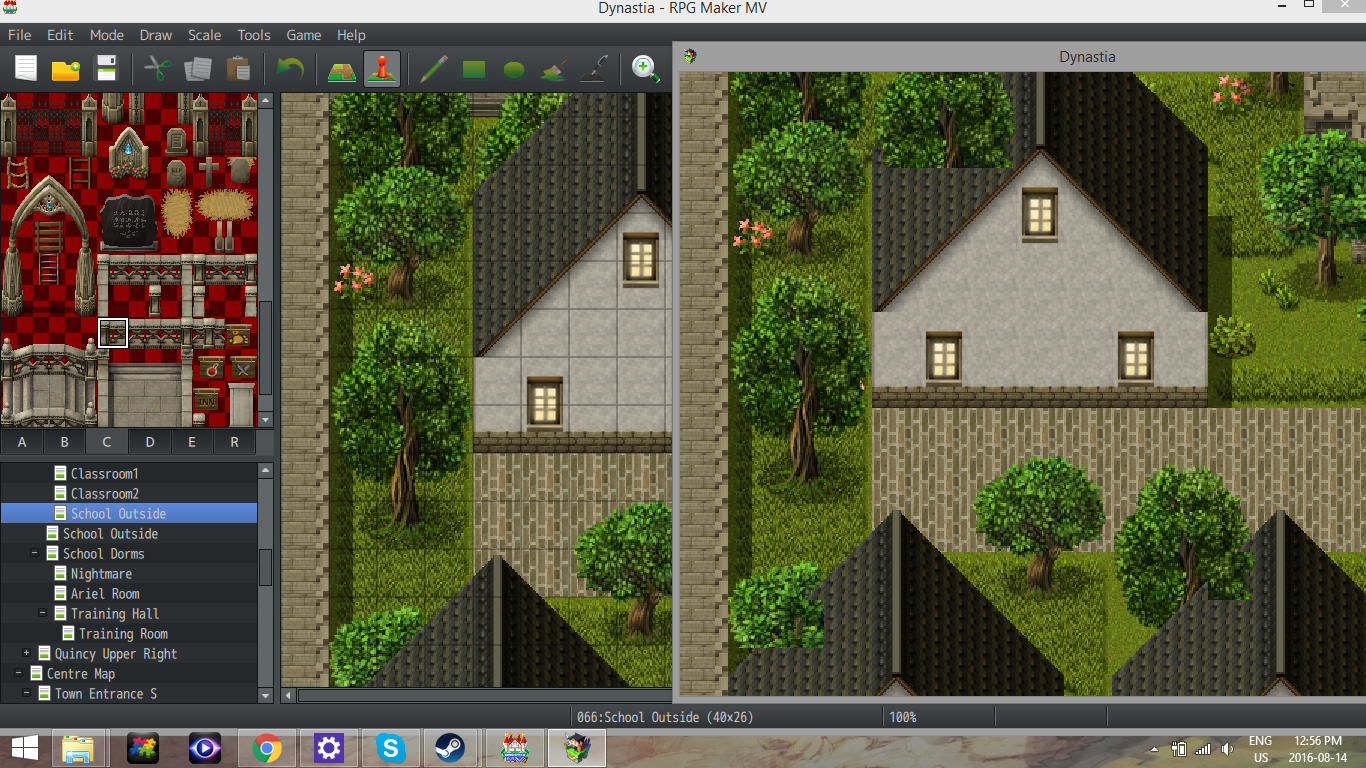Switch to tileset tab A

pos(22,442)
